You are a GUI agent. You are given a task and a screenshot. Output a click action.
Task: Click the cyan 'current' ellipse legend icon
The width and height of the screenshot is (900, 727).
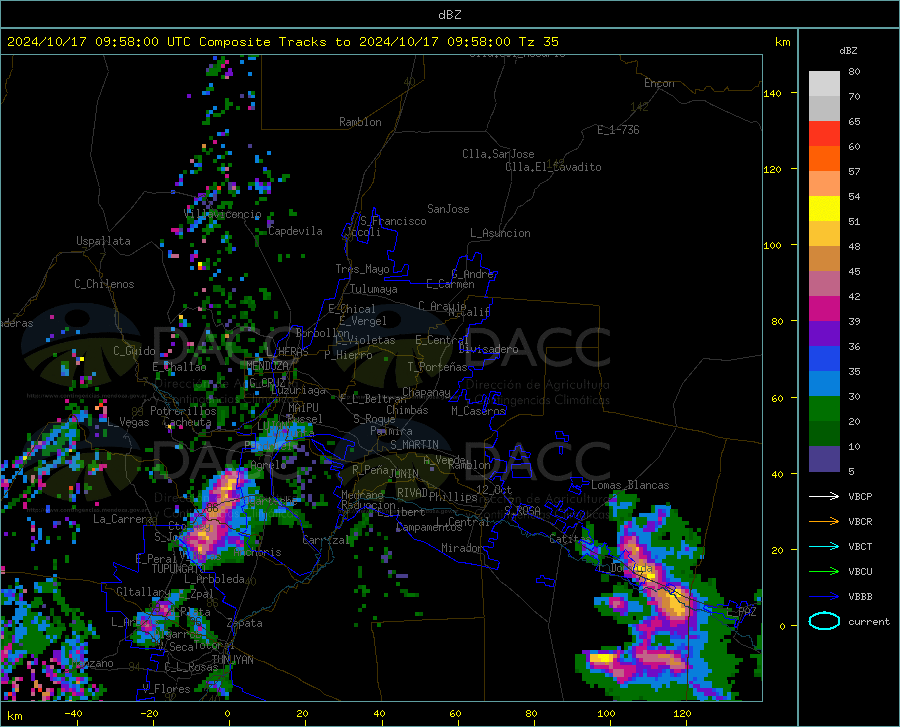pyautogui.click(x=824, y=621)
